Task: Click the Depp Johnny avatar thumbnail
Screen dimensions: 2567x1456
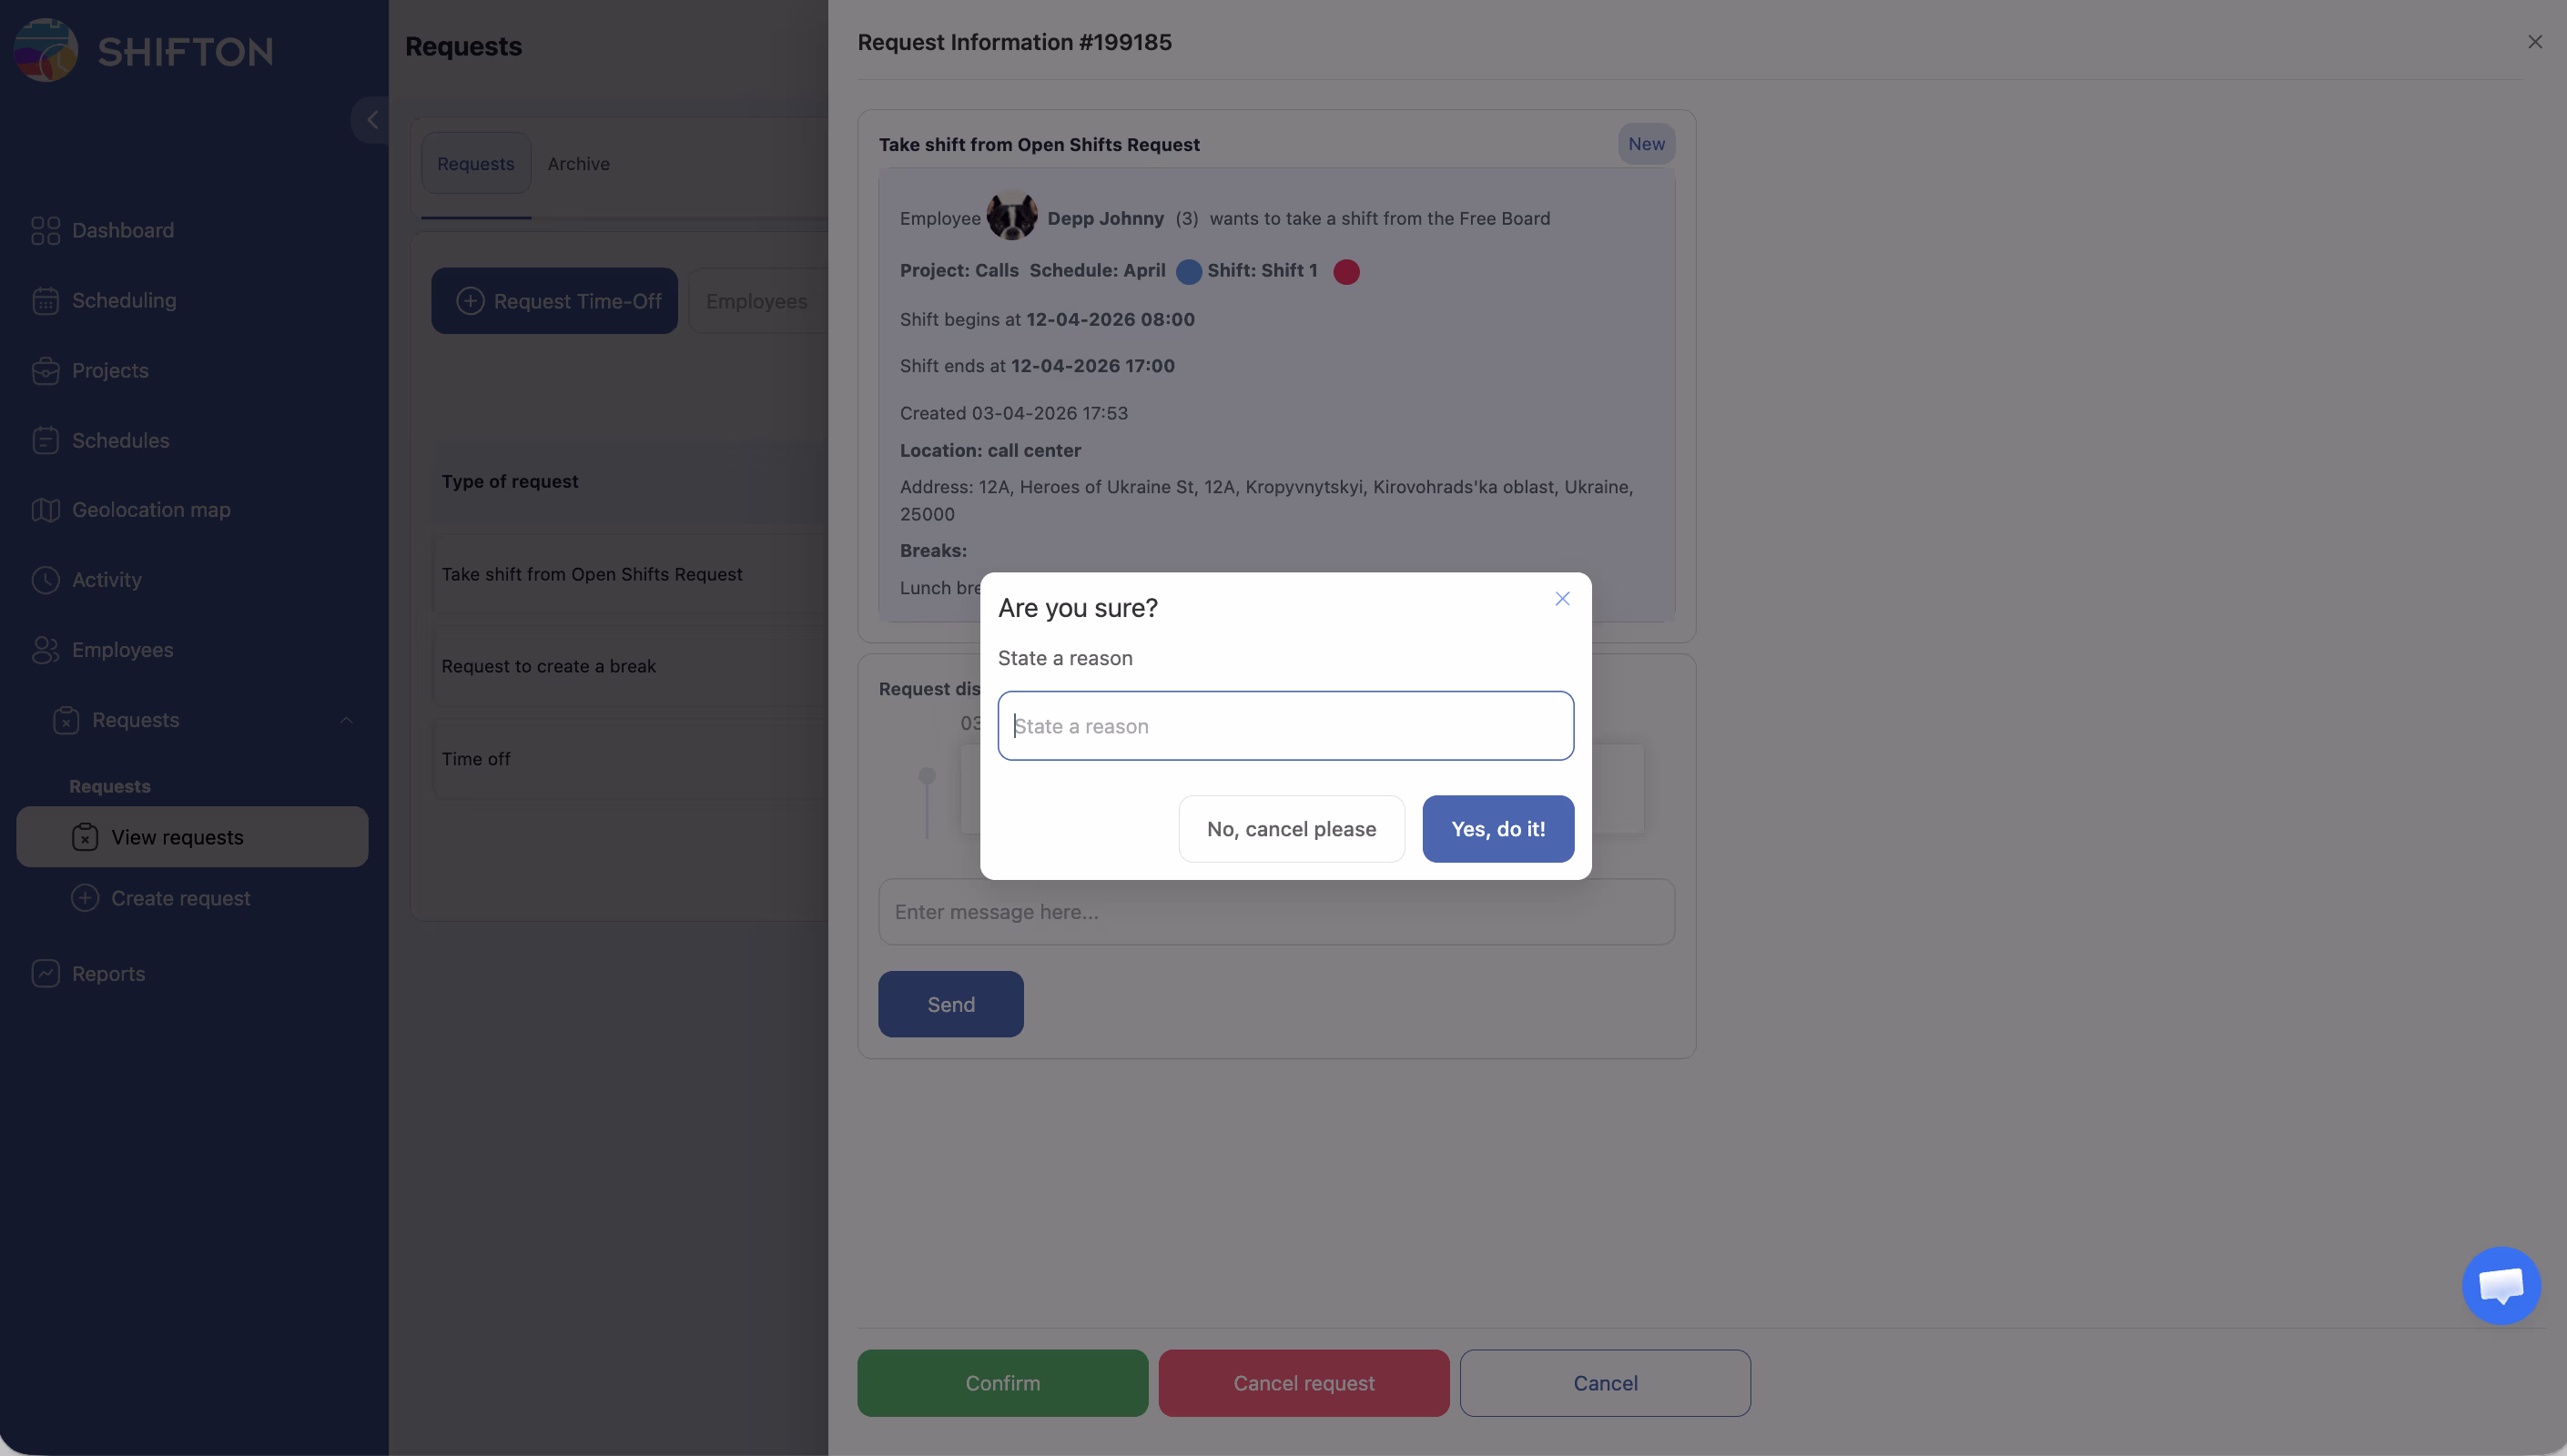Action: [1012, 216]
